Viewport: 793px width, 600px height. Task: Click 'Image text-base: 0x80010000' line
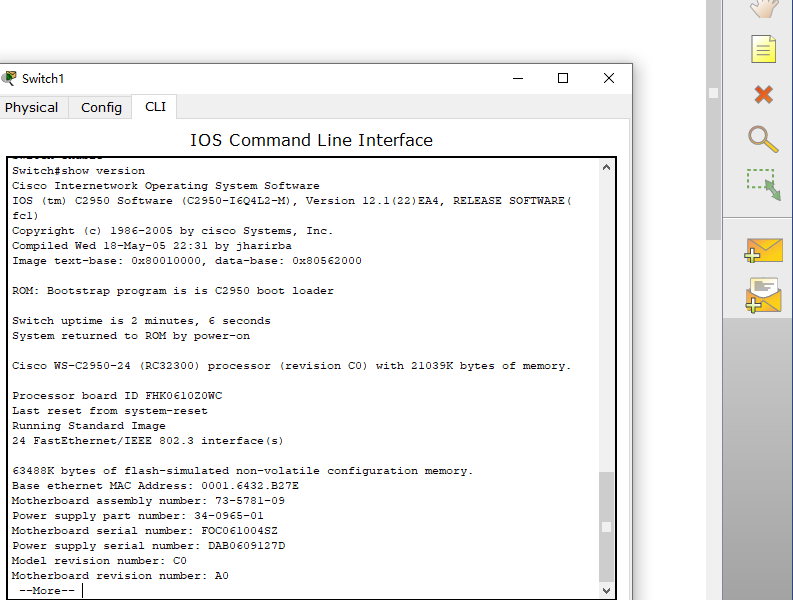pyautogui.click(x=187, y=261)
